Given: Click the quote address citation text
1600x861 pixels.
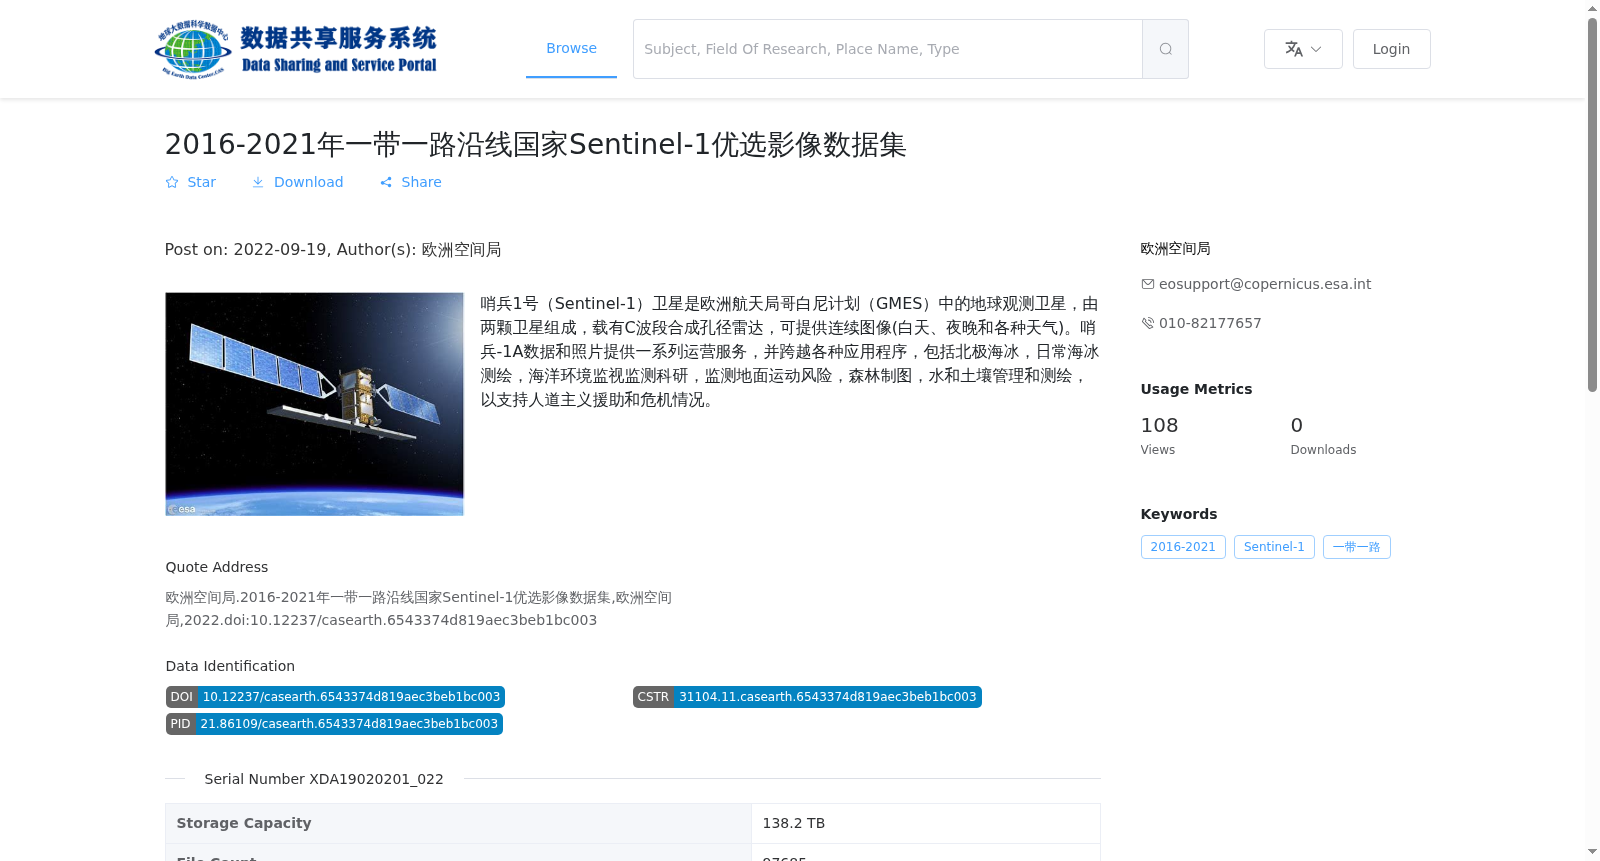Looking at the screenshot, I should [x=419, y=609].
